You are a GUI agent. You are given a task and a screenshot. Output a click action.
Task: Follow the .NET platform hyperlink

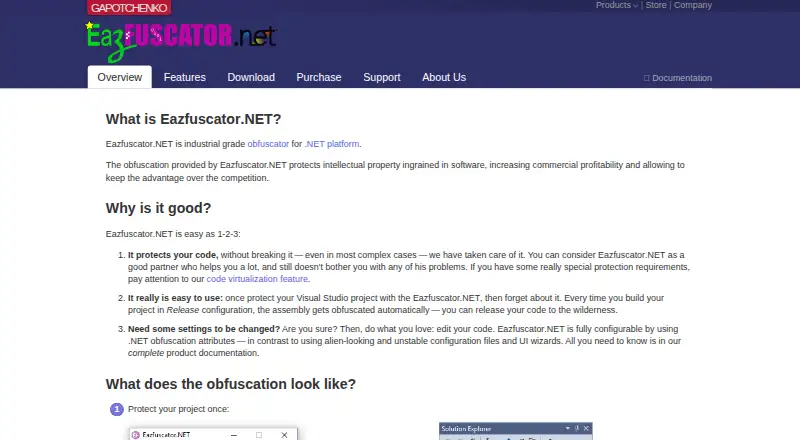pyautogui.click(x=332, y=144)
